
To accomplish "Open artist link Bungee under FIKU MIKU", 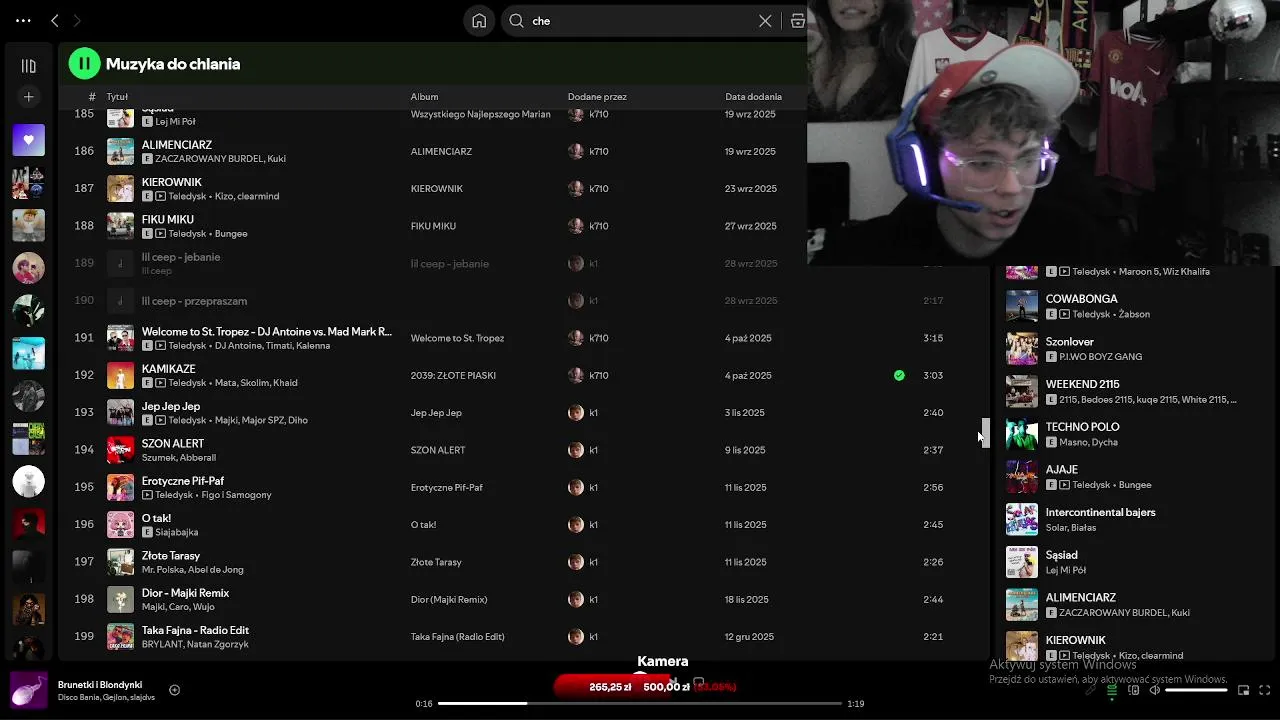I will point(231,234).
